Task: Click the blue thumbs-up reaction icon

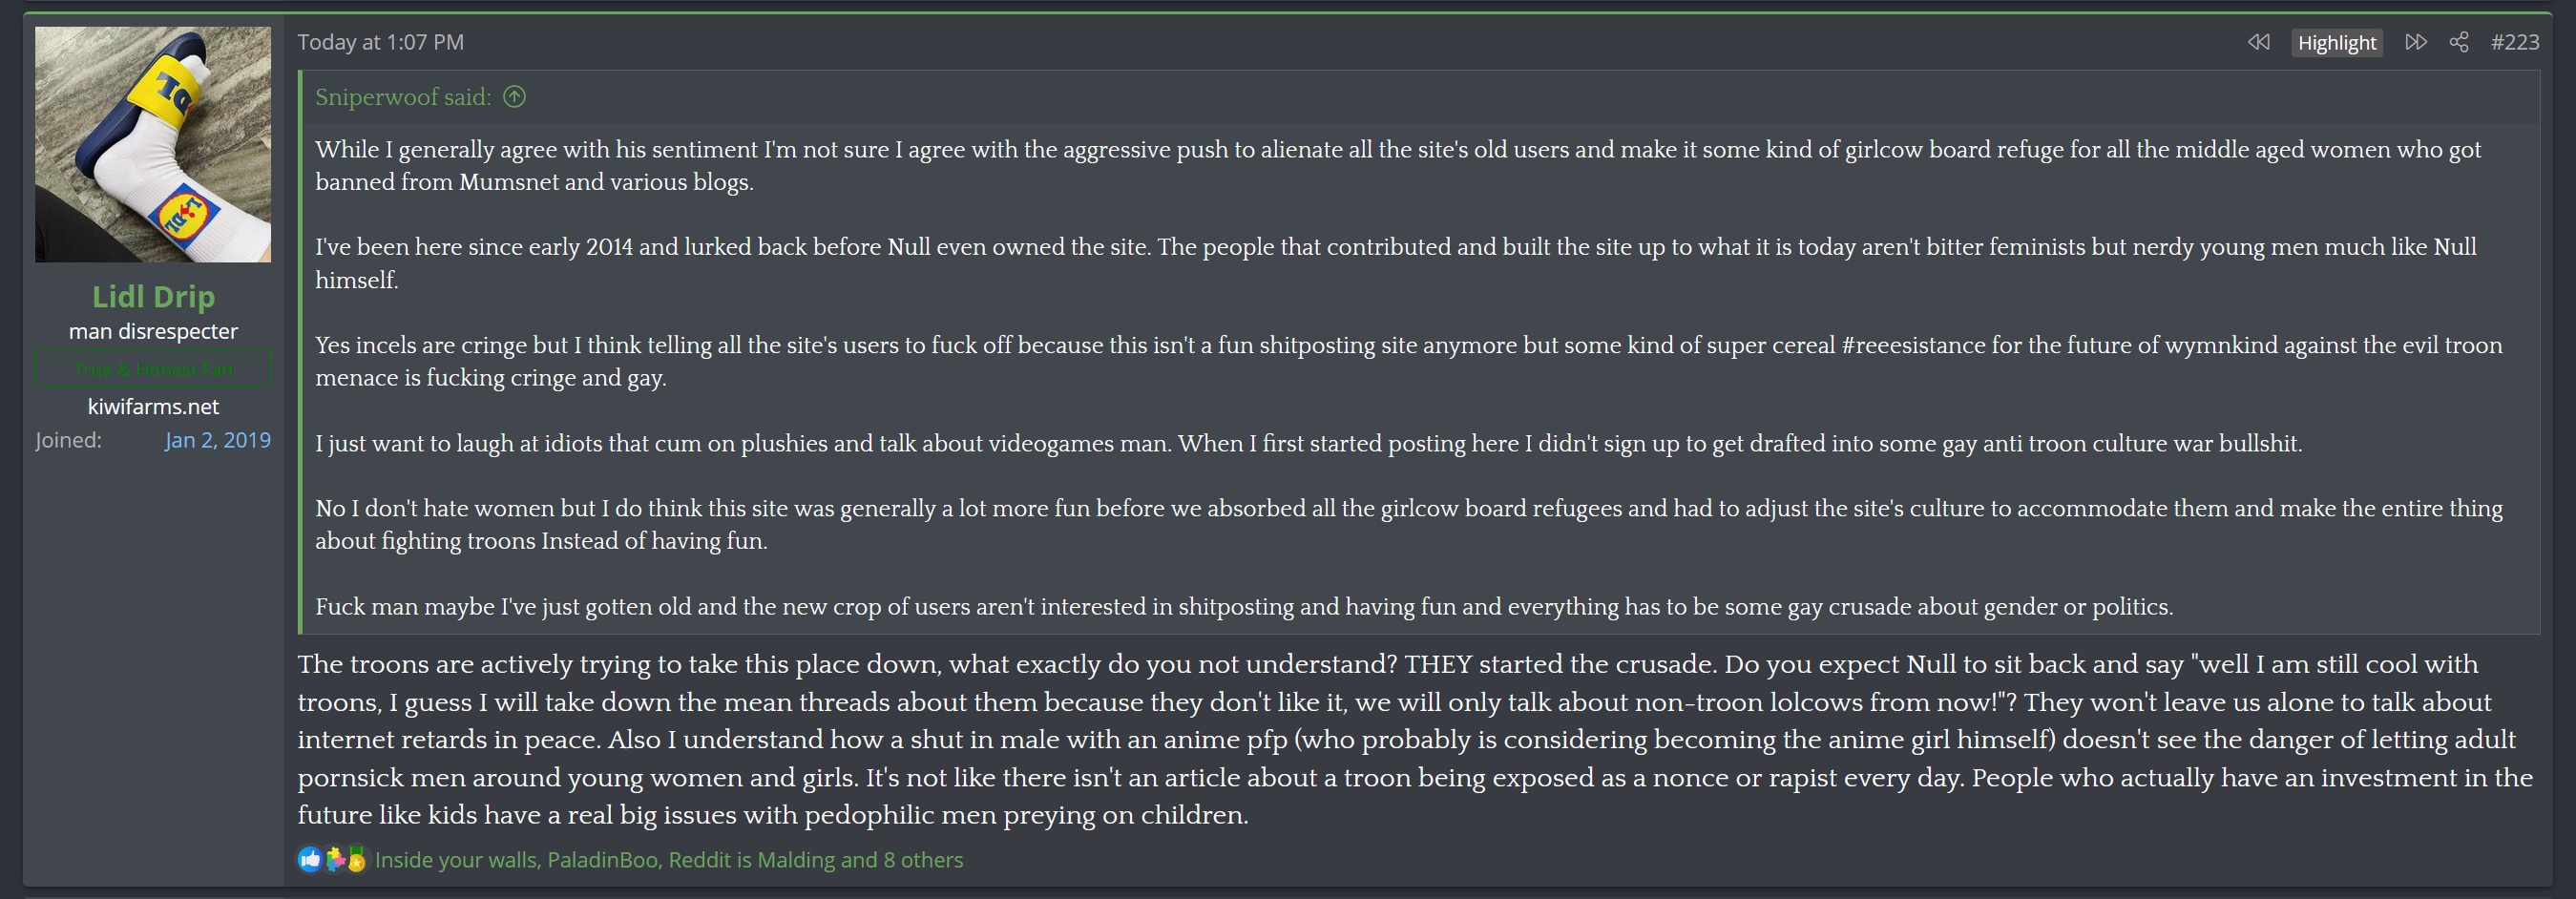Action: pyautogui.click(x=310, y=859)
